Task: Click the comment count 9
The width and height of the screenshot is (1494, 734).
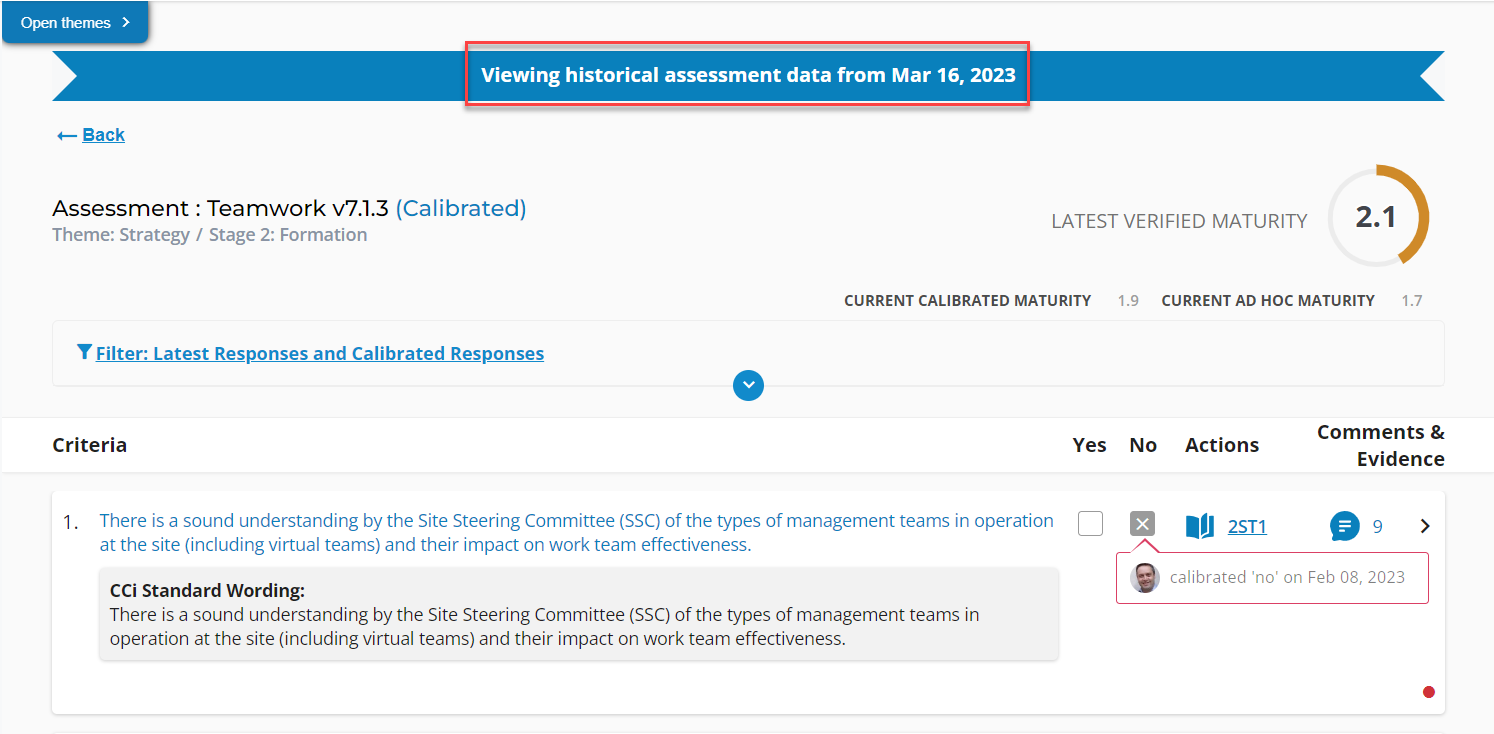Action: click(x=1377, y=526)
